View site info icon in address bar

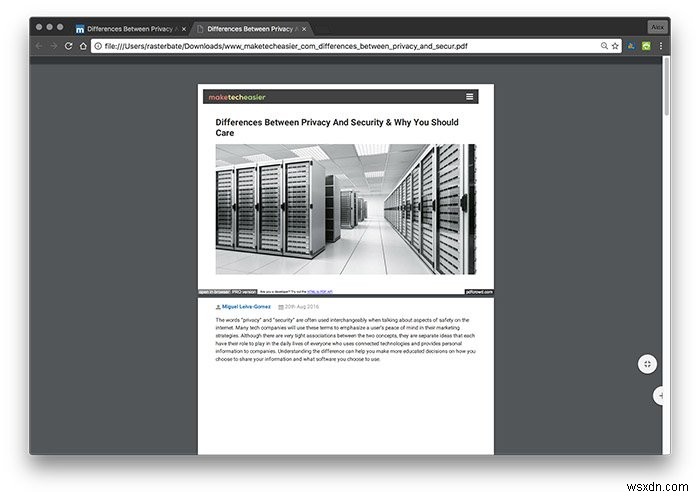click(x=98, y=46)
